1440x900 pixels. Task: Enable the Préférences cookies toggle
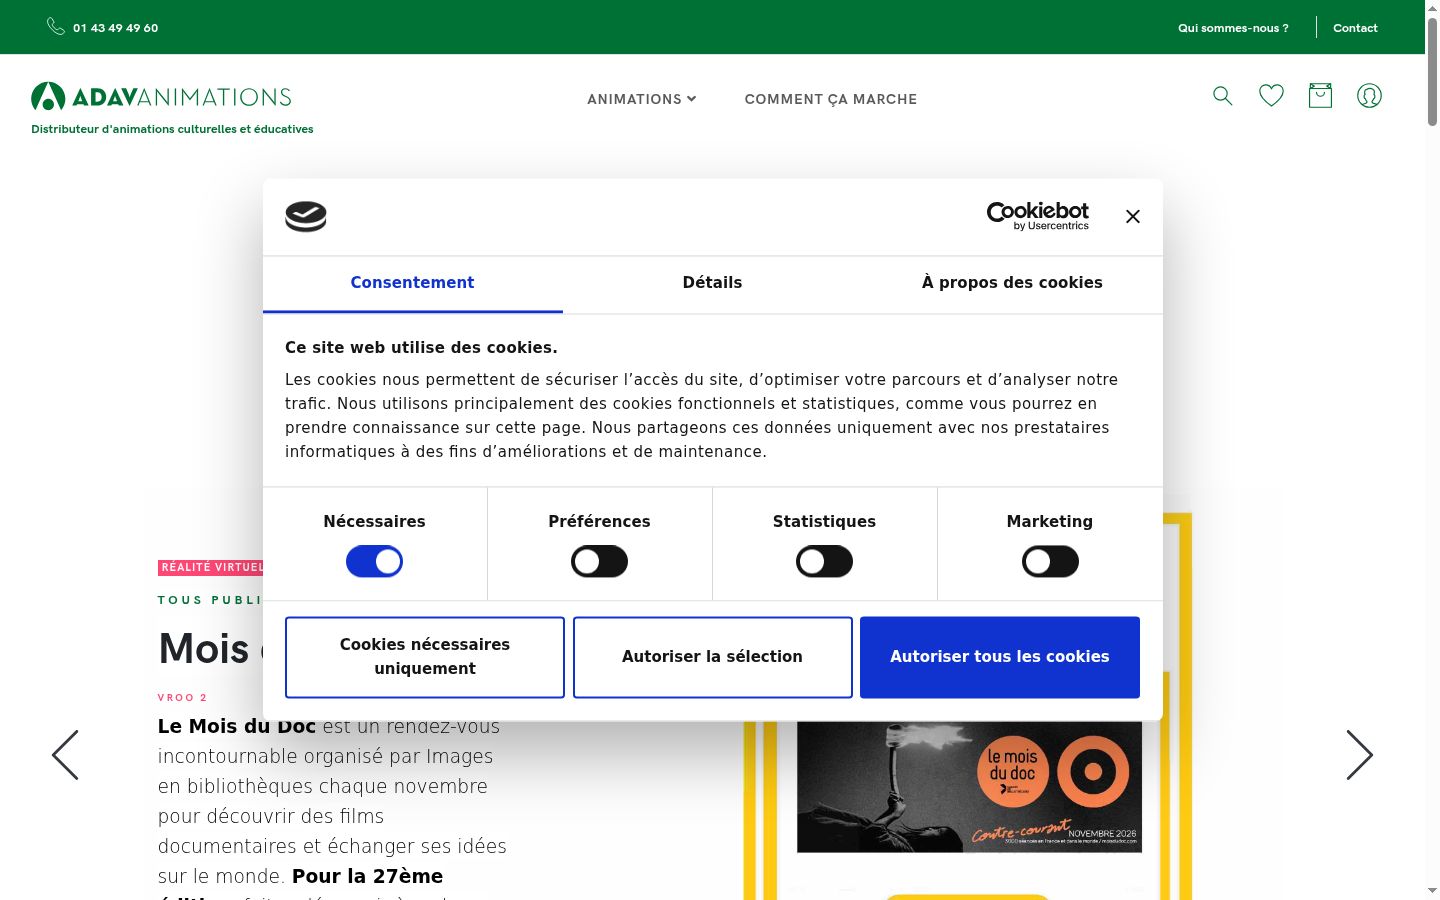click(x=599, y=562)
